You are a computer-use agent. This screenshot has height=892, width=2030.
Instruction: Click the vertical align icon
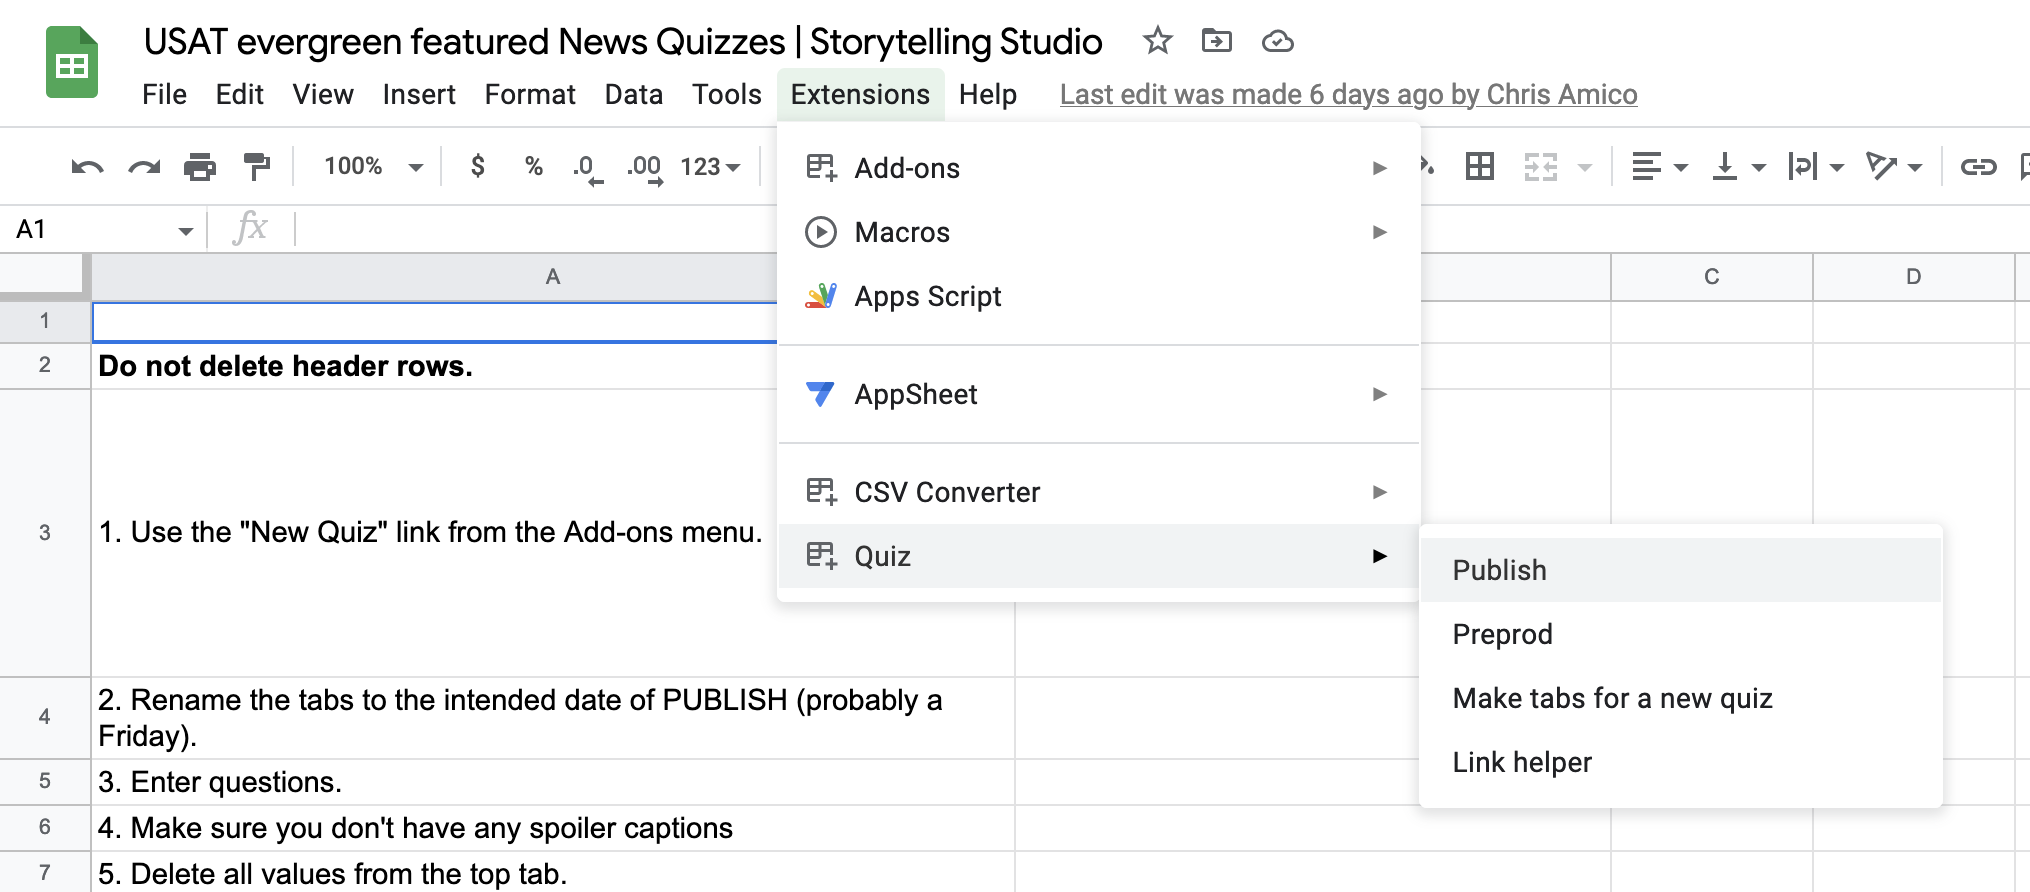pos(1725,166)
